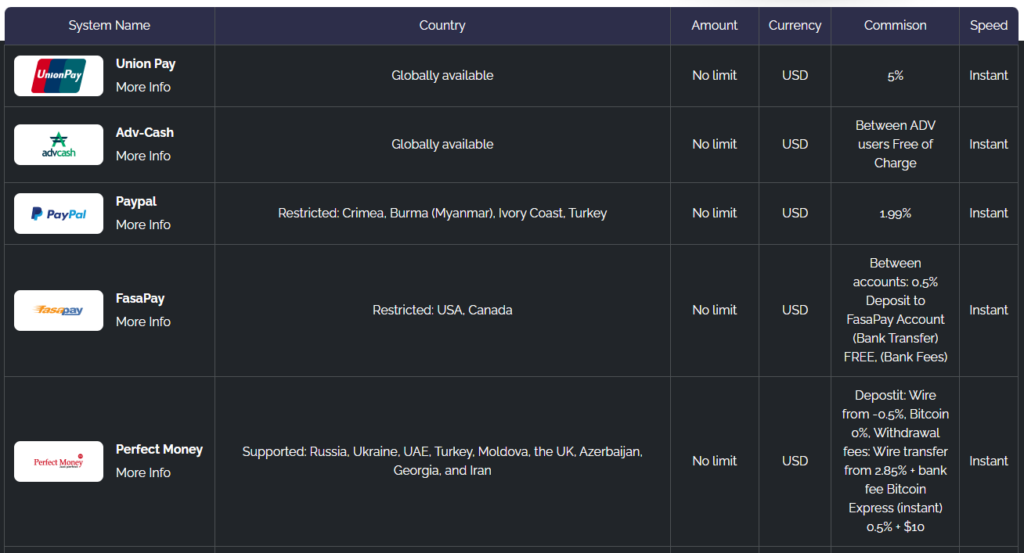Click Perfect Money commission details text

(895, 461)
